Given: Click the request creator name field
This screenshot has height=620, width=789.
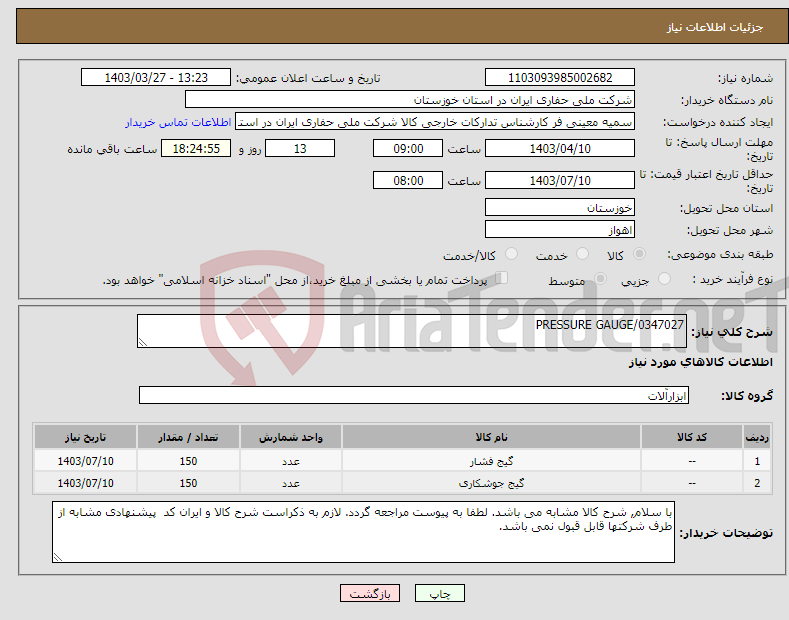Looking at the screenshot, I should [435, 121].
